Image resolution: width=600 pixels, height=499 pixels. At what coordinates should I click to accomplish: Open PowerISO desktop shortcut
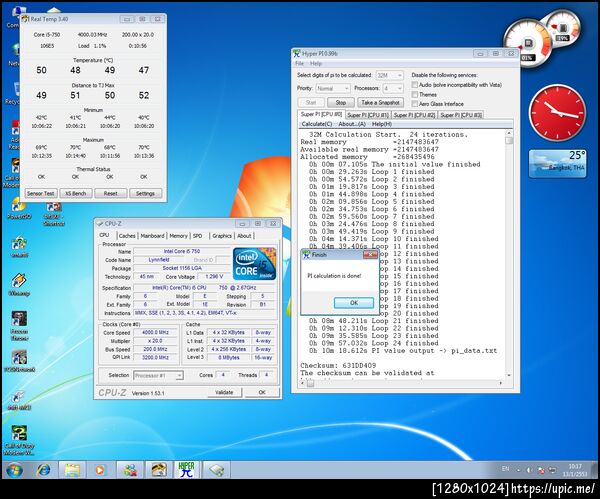(18, 209)
